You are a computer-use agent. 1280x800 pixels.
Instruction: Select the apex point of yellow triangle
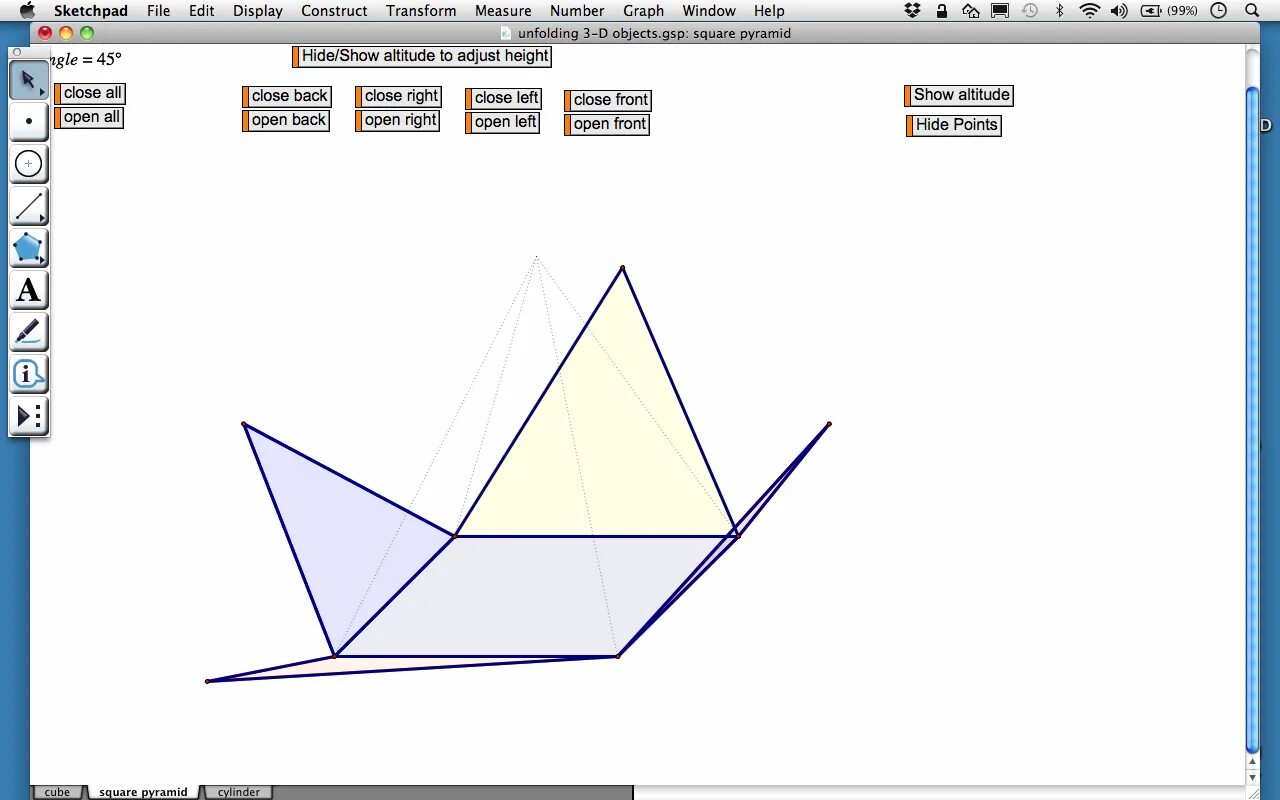[x=622, y=268]
